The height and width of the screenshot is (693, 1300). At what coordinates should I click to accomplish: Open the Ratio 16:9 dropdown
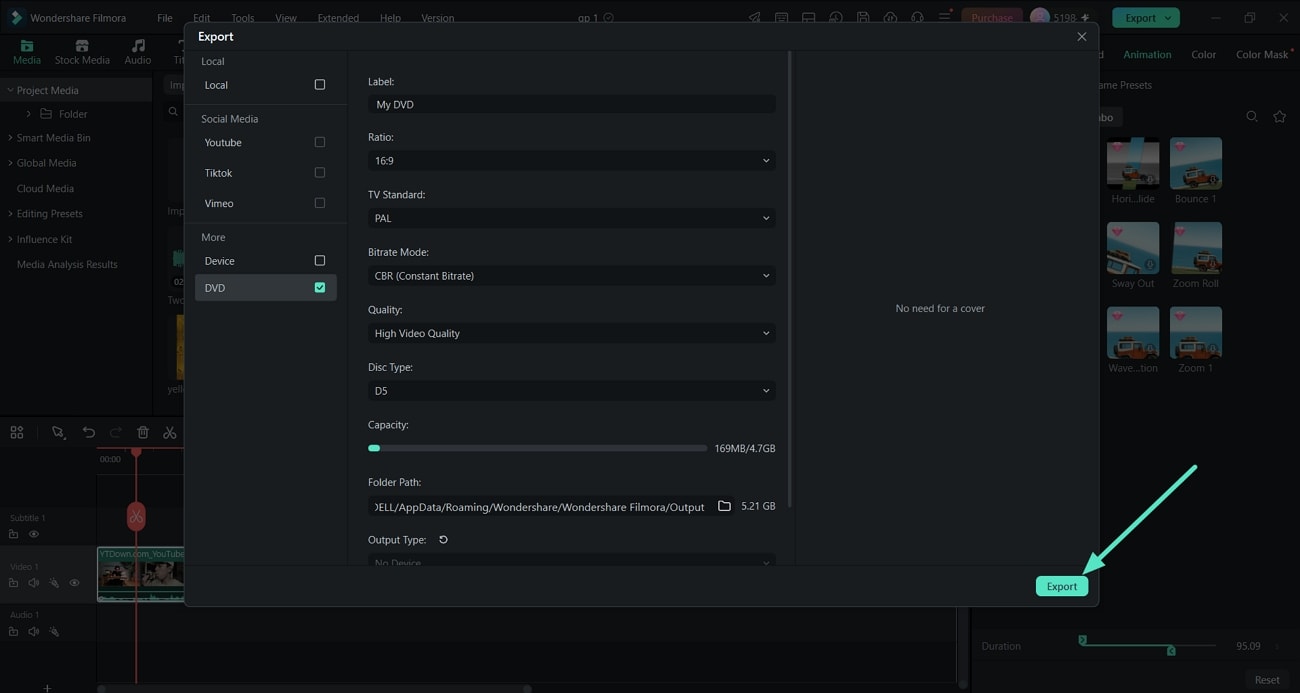click(571, 160)
